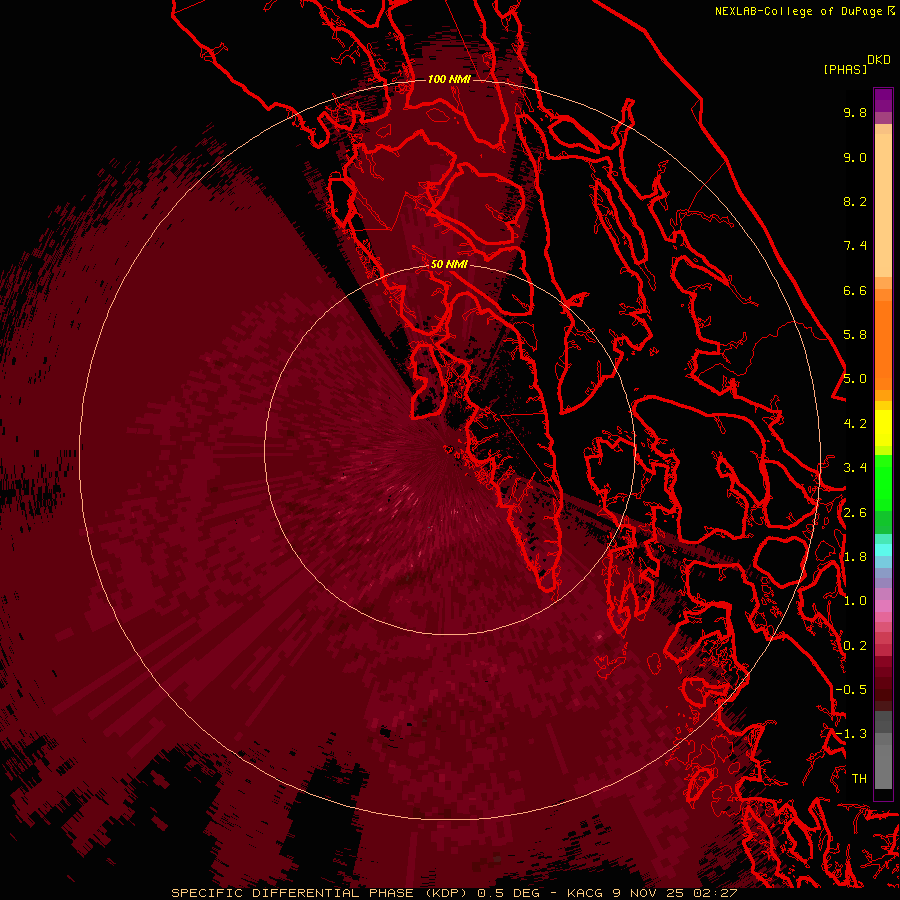Click the purple segment atop the color bar
This screenshot has height=900, width=900.
(883, 100)
